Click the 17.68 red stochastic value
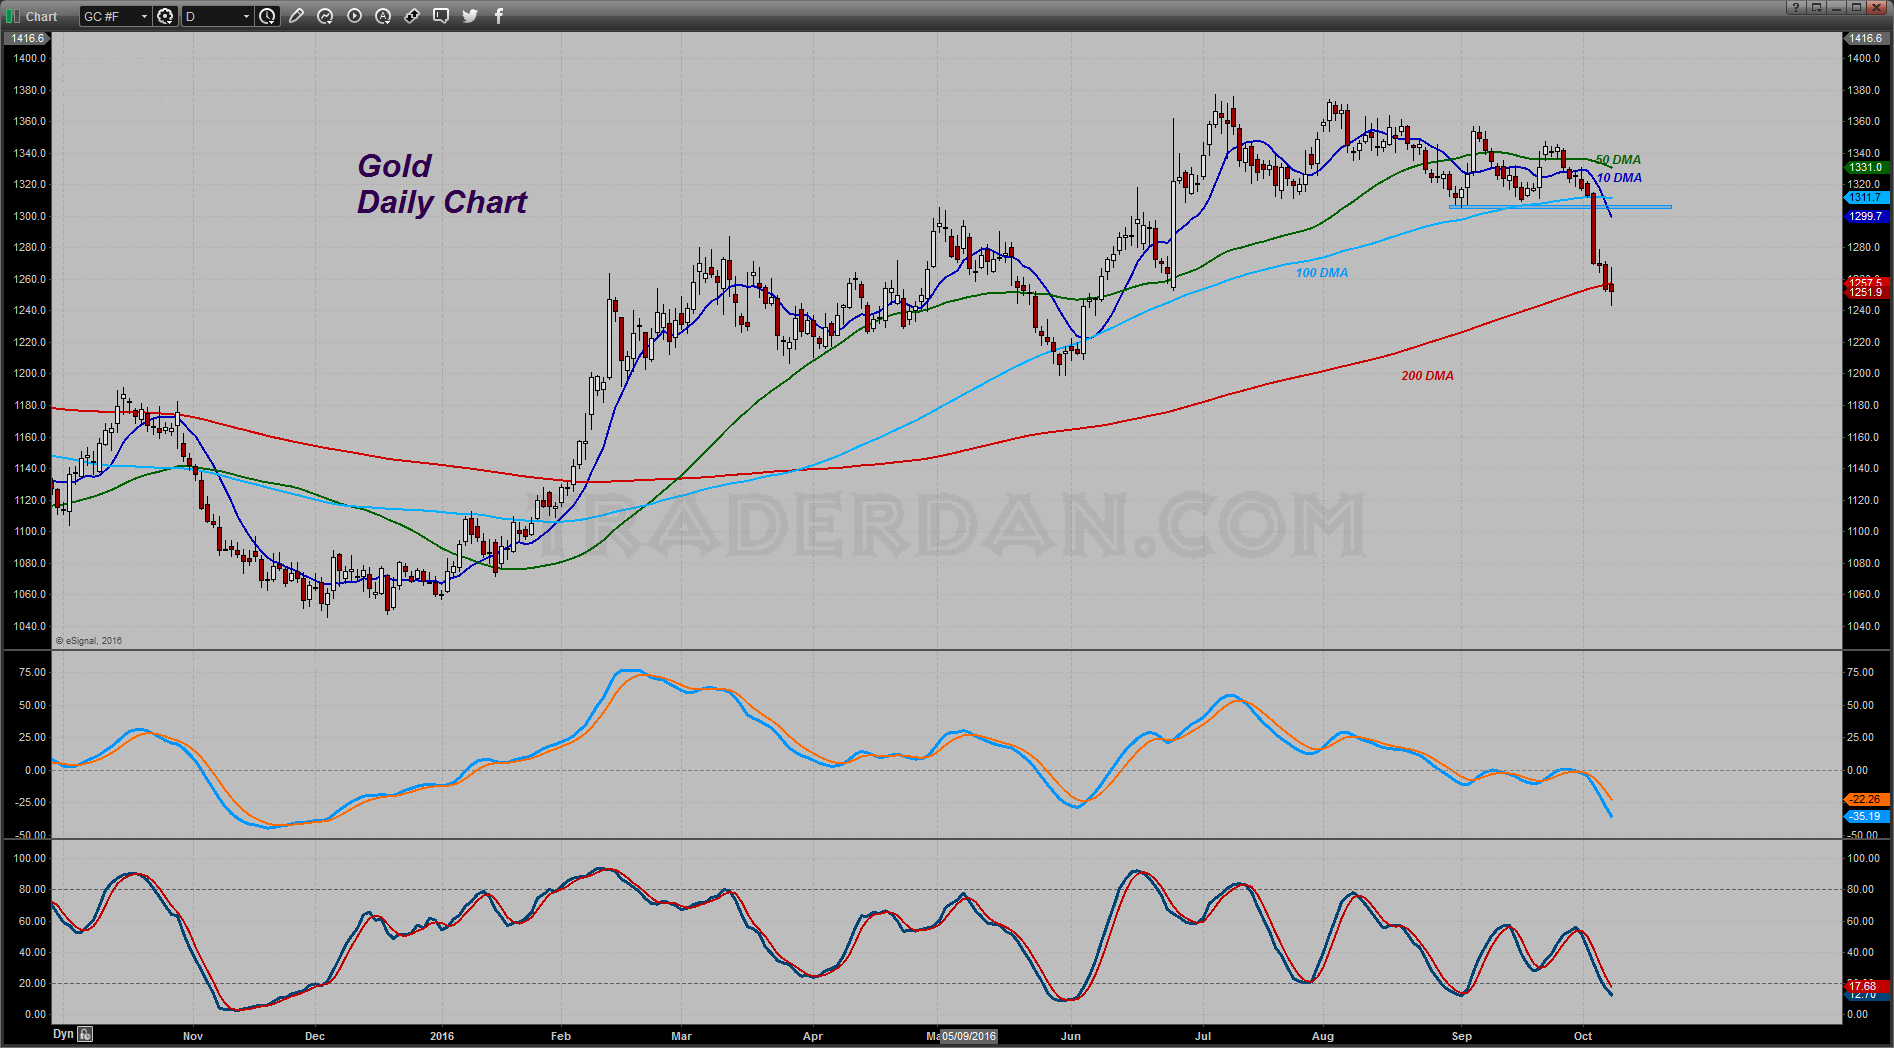Viewport: 1894px width, 1048px height. coord(1865,986)
